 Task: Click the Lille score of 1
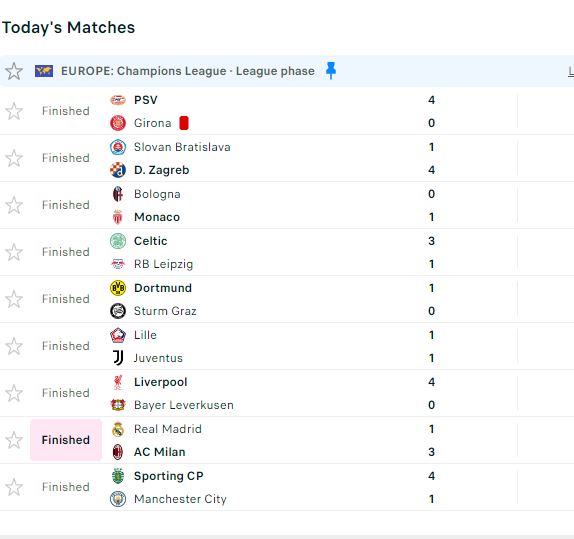[x=432, y=335]
